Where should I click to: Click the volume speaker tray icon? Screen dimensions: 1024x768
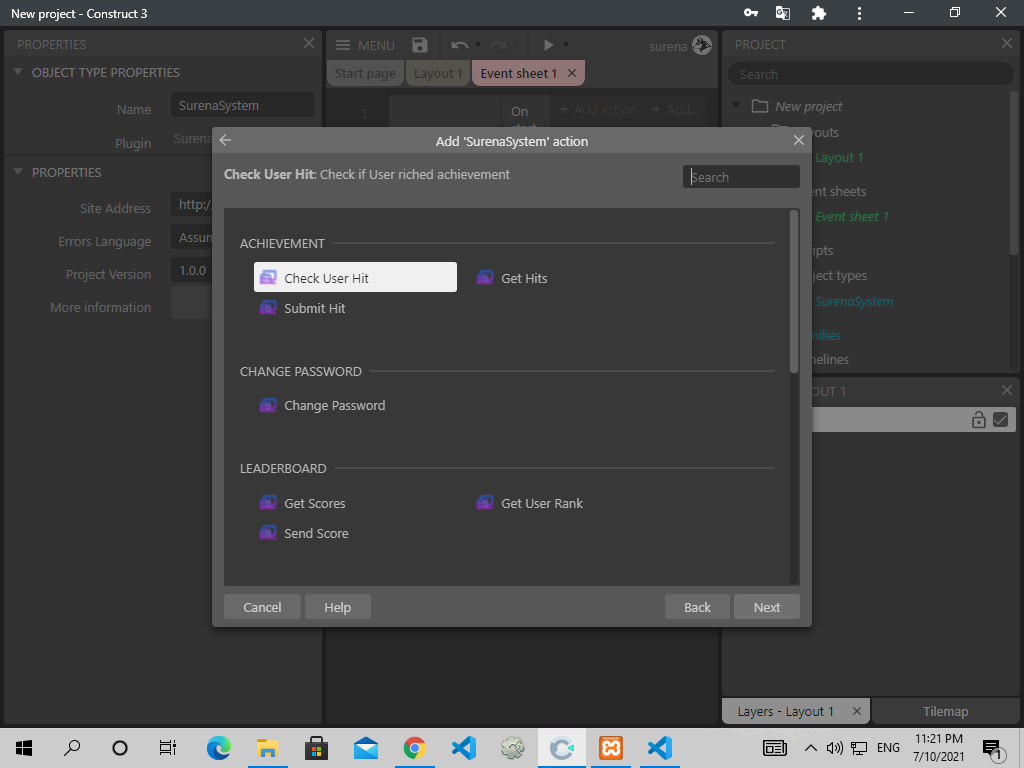(x=834, y=748)
